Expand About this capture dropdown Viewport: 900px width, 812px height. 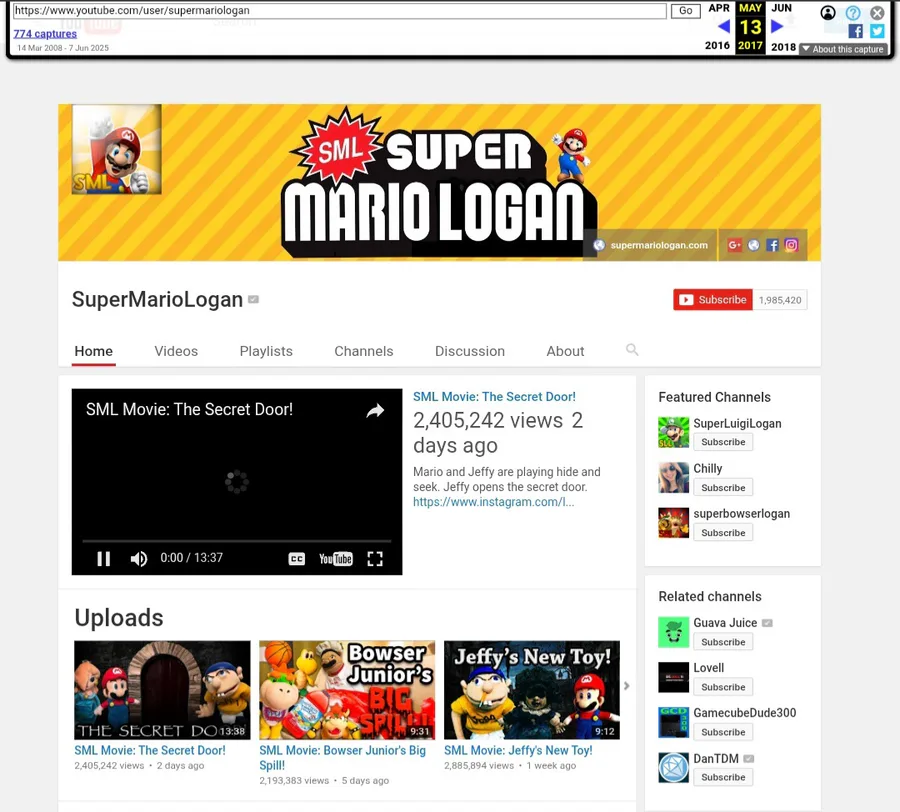(843, 49)
